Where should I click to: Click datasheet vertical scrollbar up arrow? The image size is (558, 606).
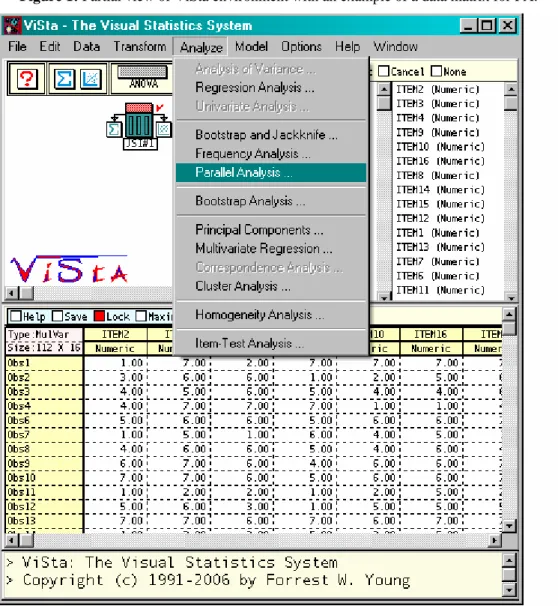[x=509, y=314]
